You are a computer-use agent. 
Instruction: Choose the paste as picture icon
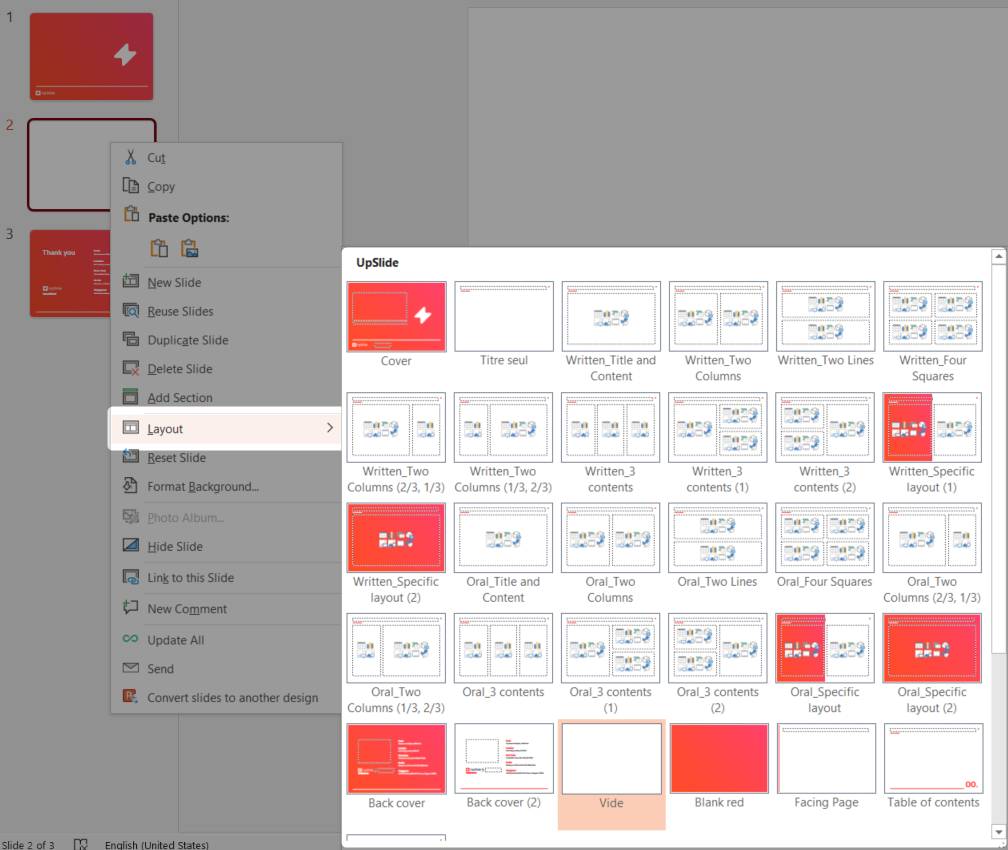[190, 248]
